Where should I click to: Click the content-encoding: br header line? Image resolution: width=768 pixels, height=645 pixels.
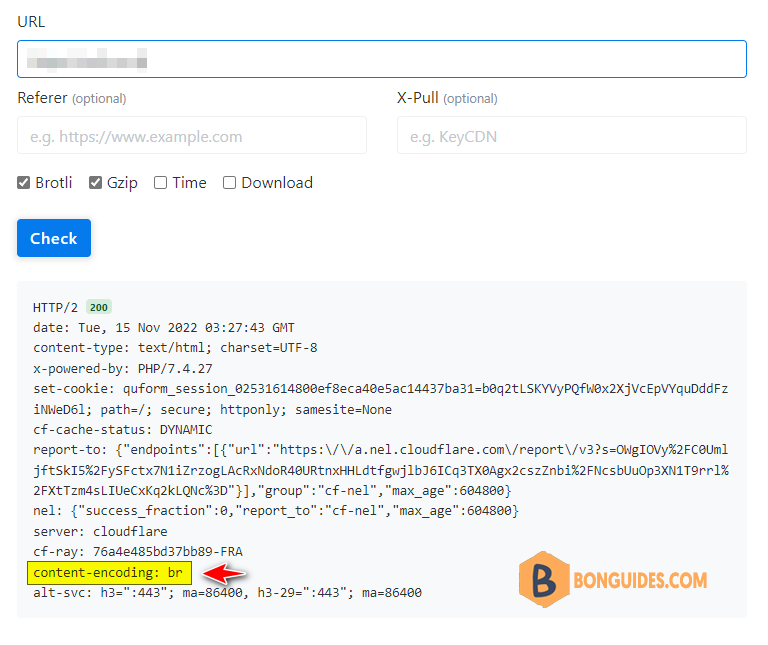108,573
